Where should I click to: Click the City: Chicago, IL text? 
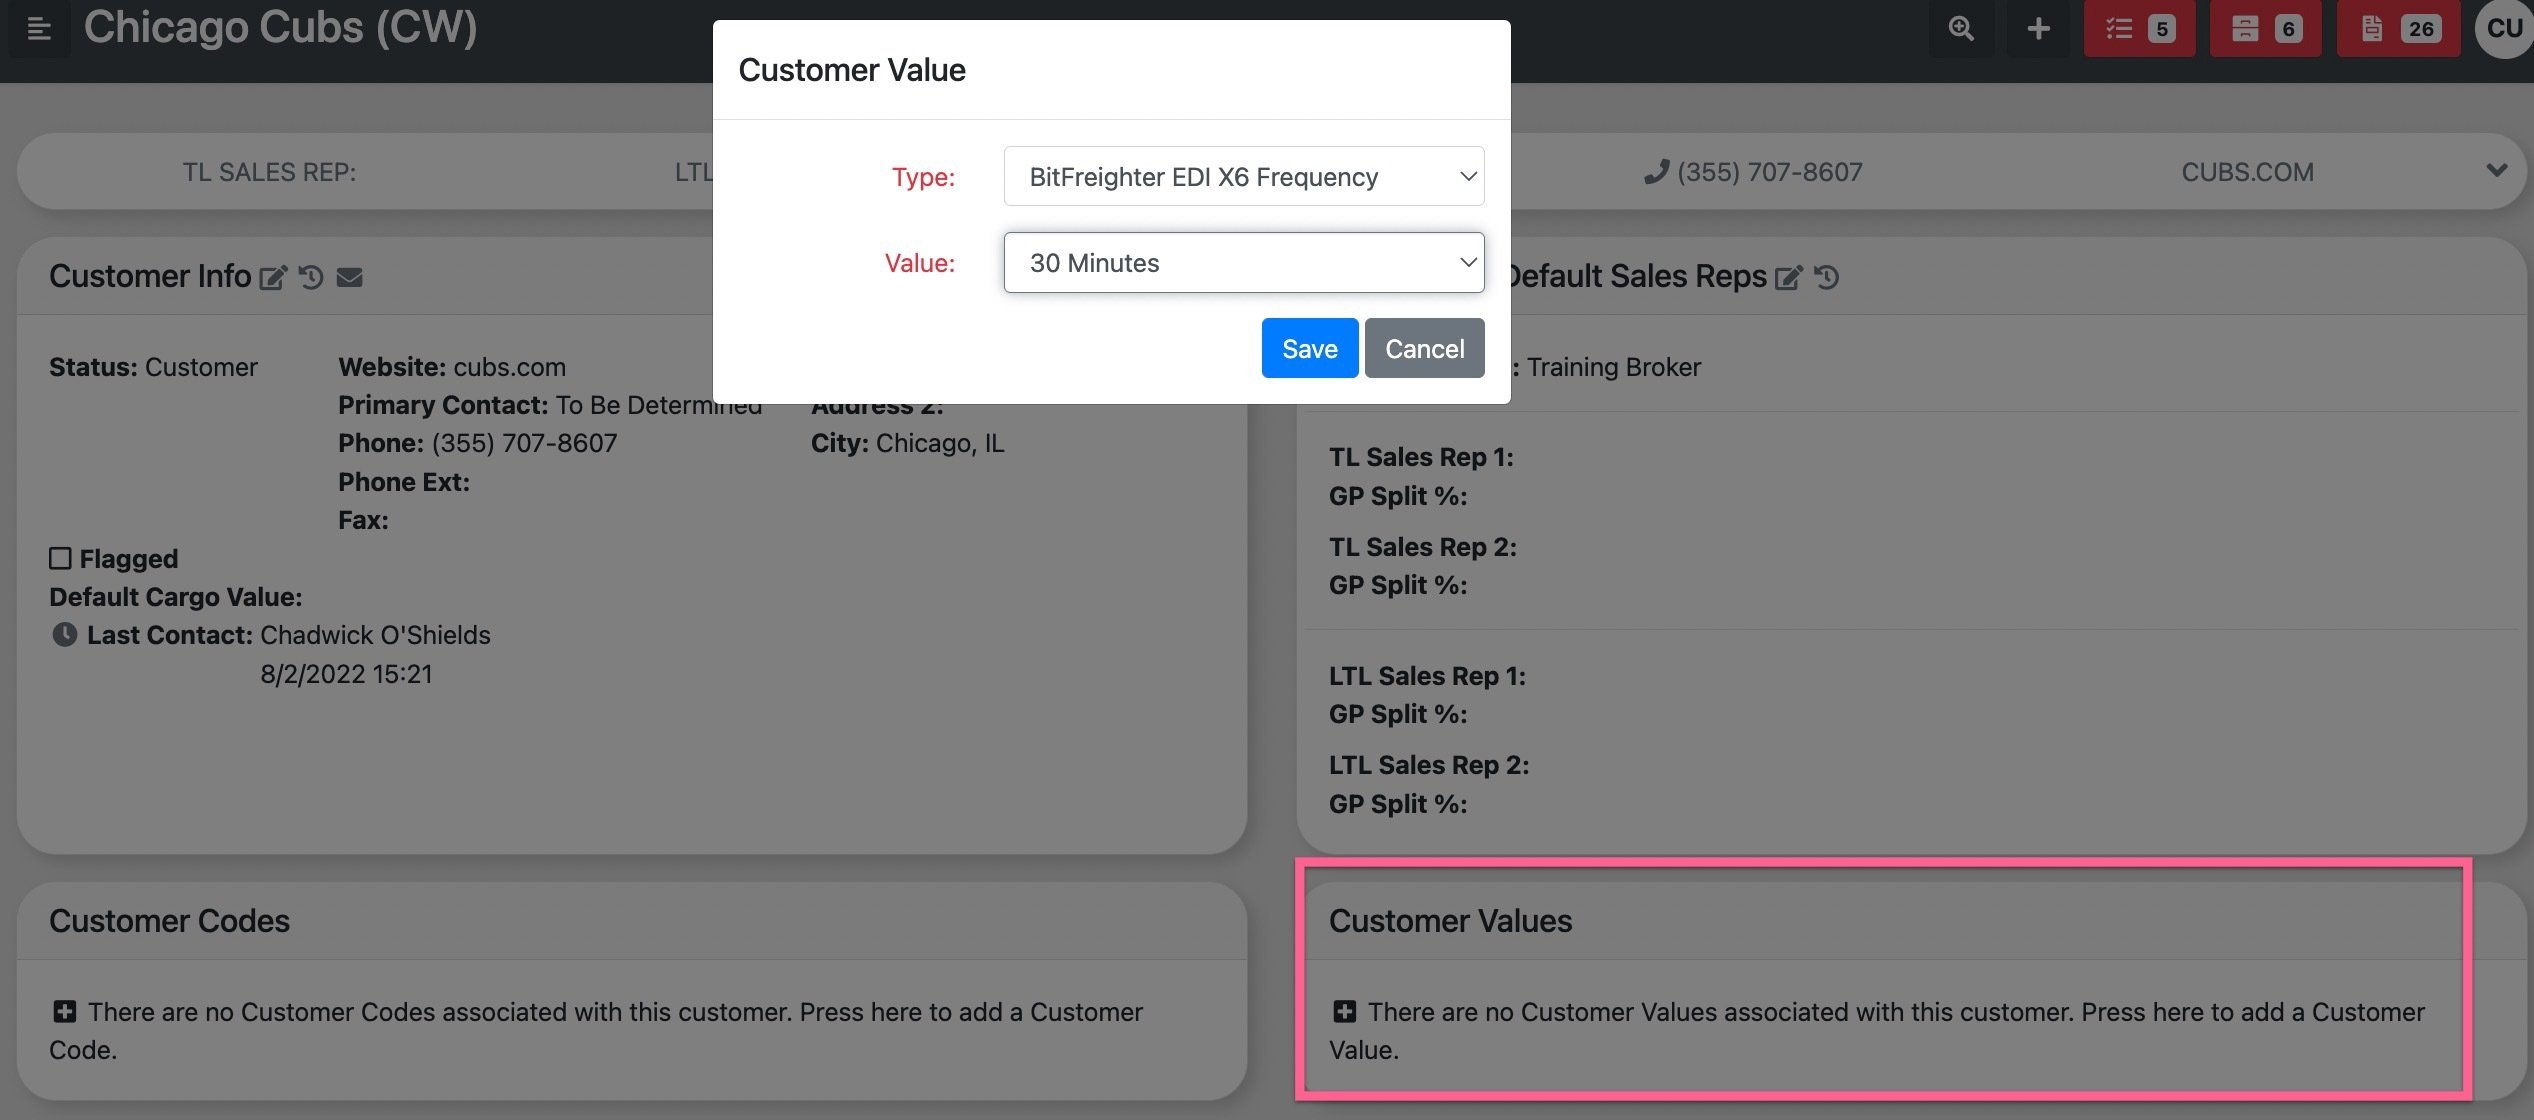pos(907,443)
